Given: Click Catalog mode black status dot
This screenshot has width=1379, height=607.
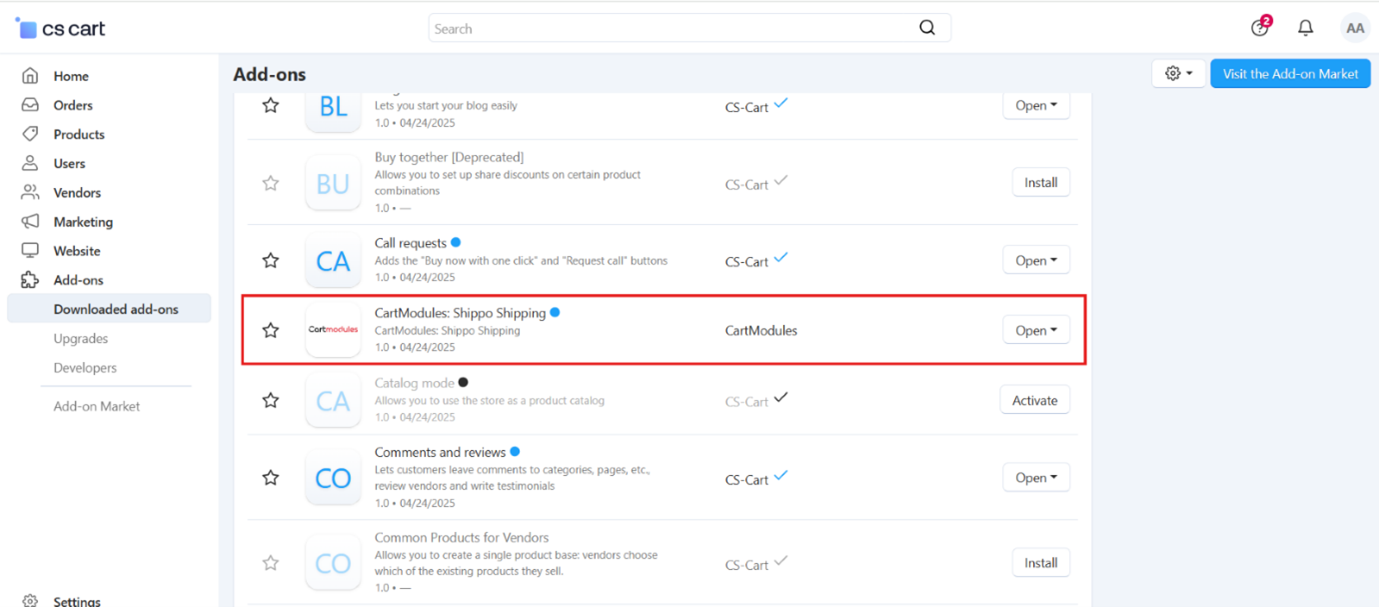Looking at the screenshot, I should pyautogui.click(x=463, y=382).
